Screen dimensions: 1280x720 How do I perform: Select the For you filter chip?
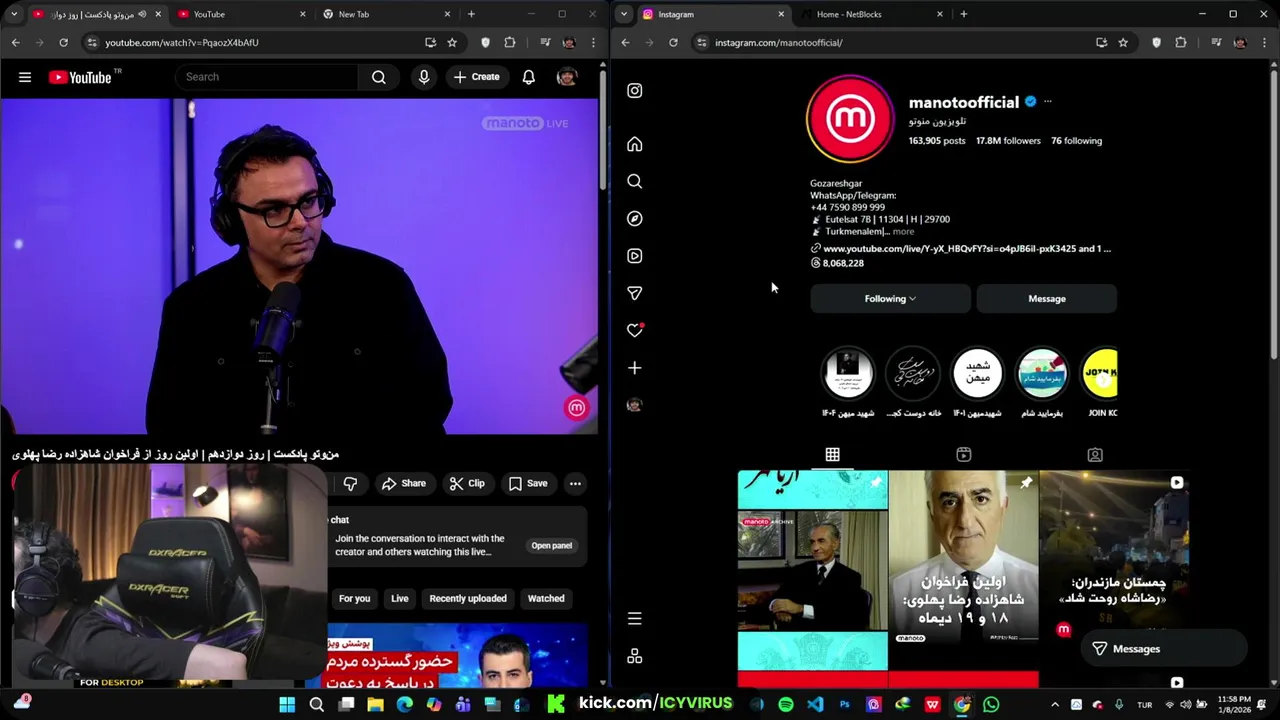click(354, 599)
